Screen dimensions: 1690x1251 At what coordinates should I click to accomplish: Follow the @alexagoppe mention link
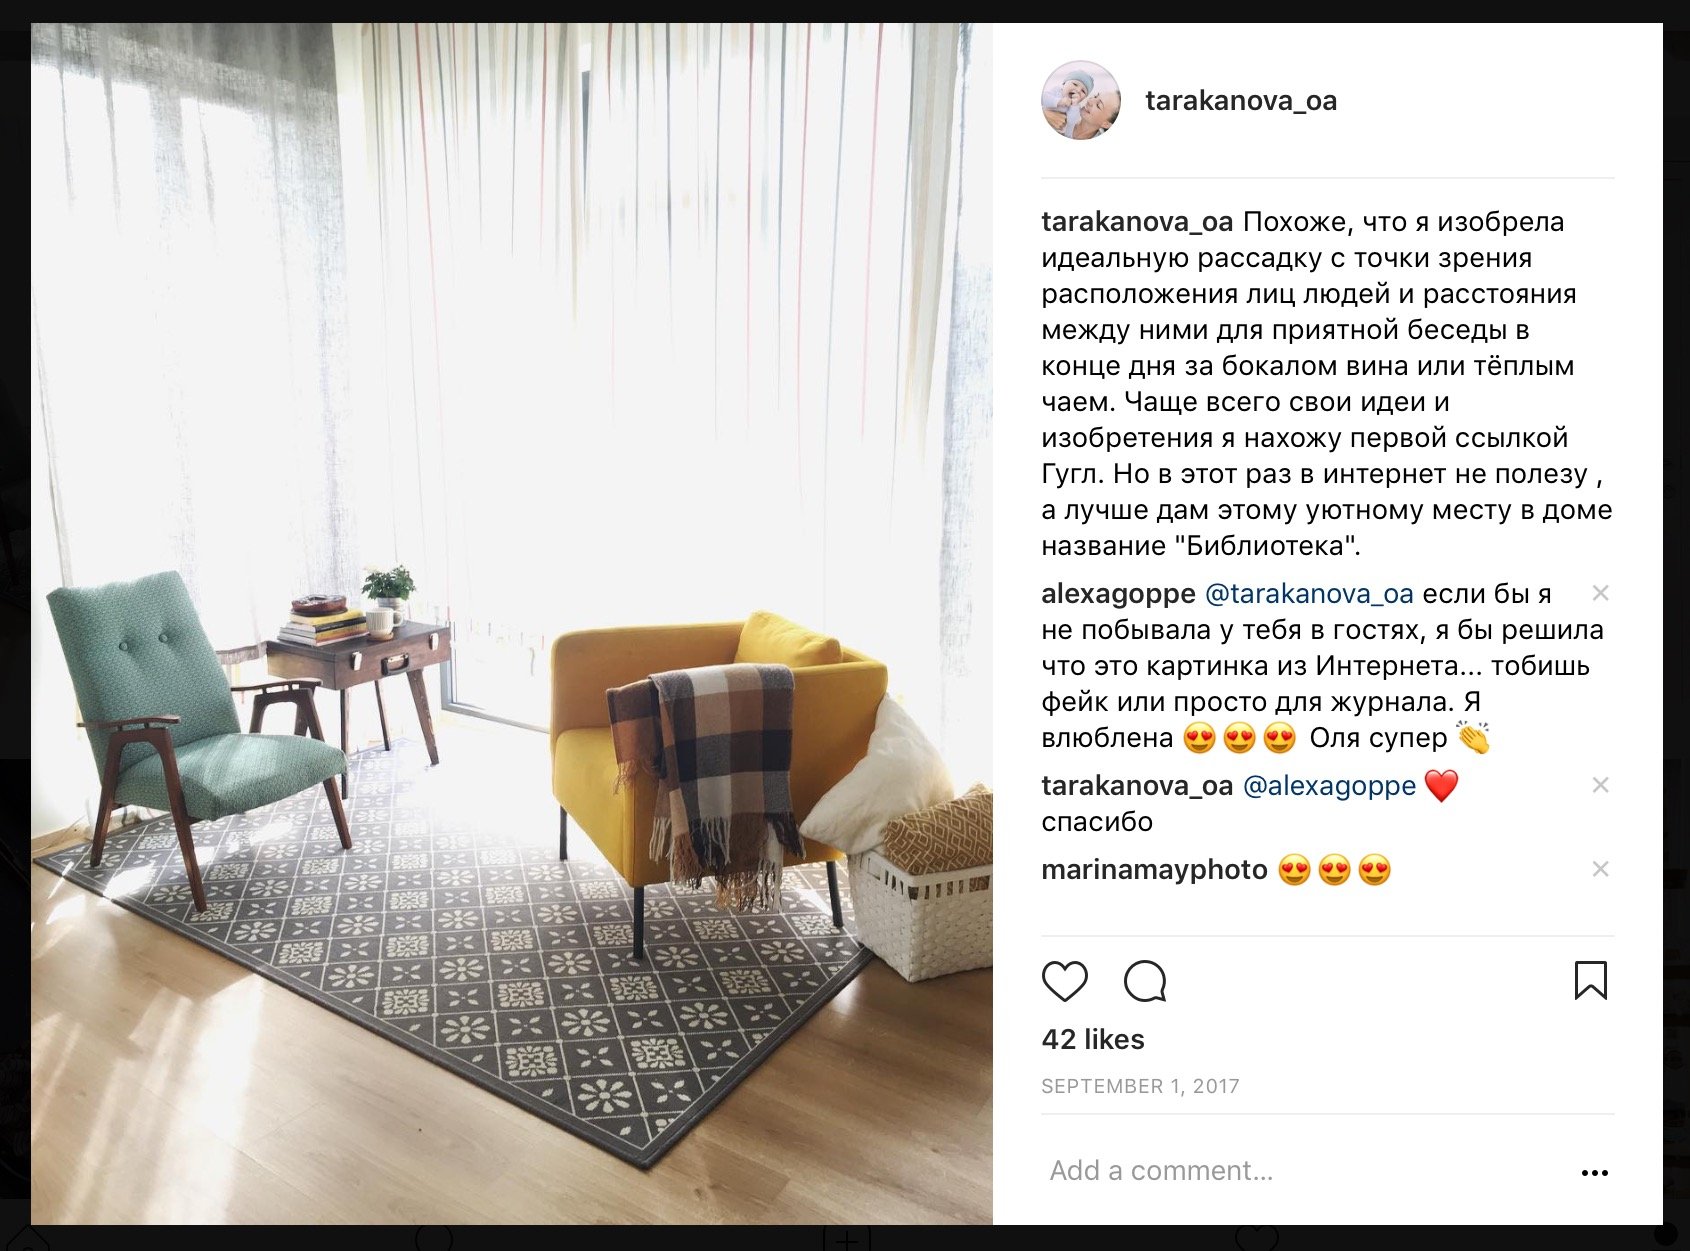point(1329,786)
